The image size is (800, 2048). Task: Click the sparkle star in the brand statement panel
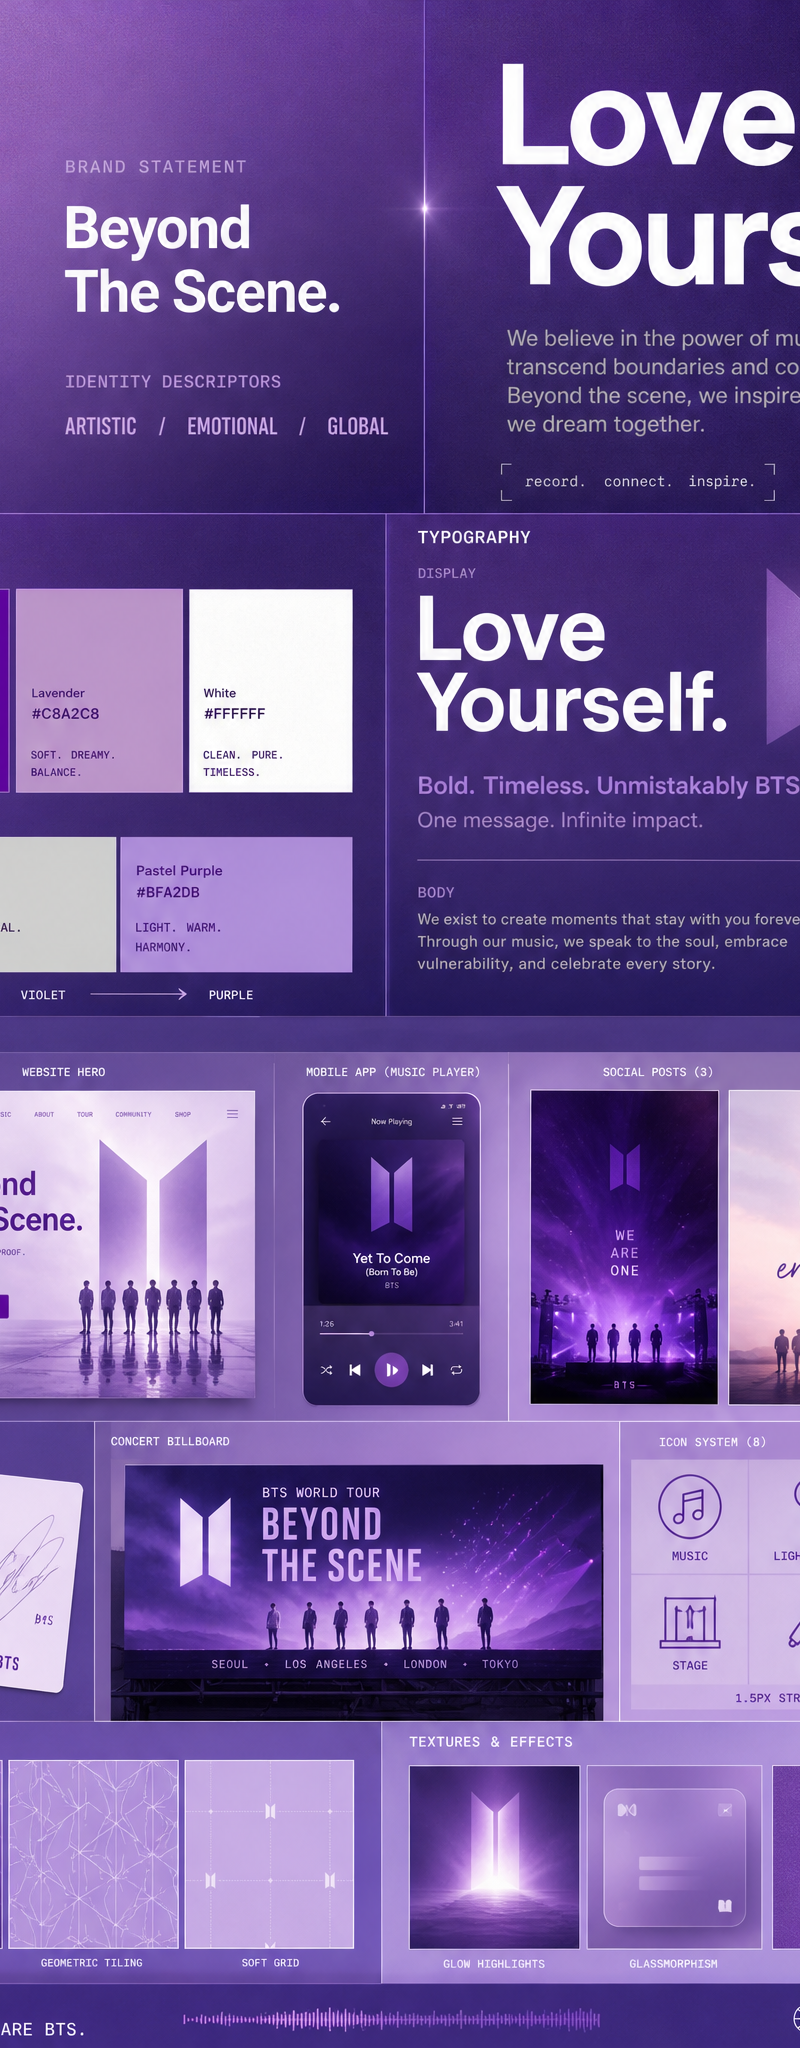point(425,208)
